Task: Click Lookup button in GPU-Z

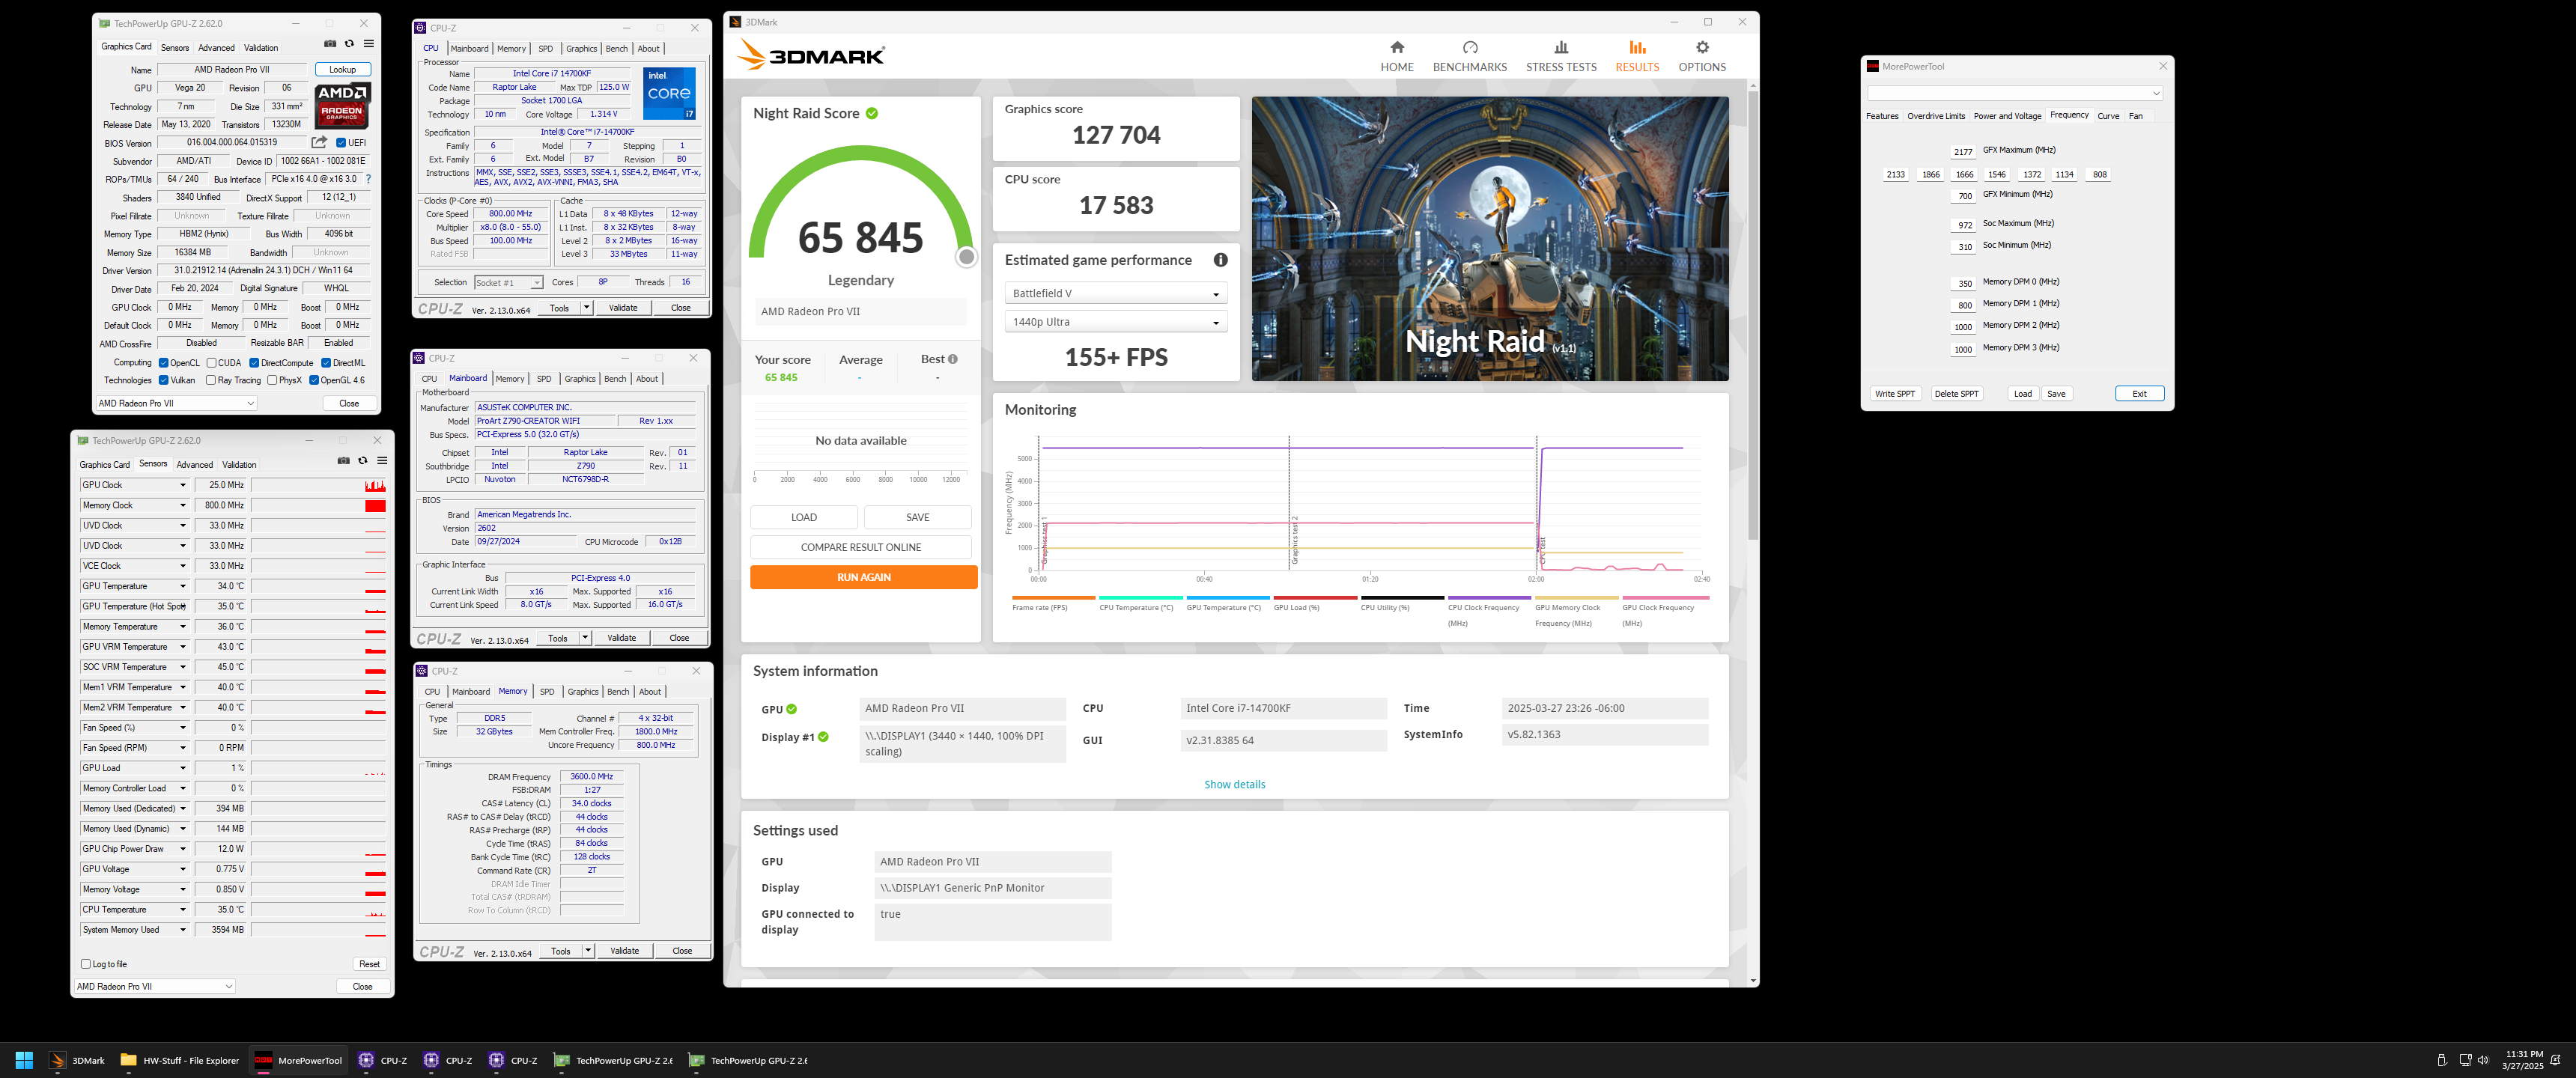Action: tap(342, 70)
